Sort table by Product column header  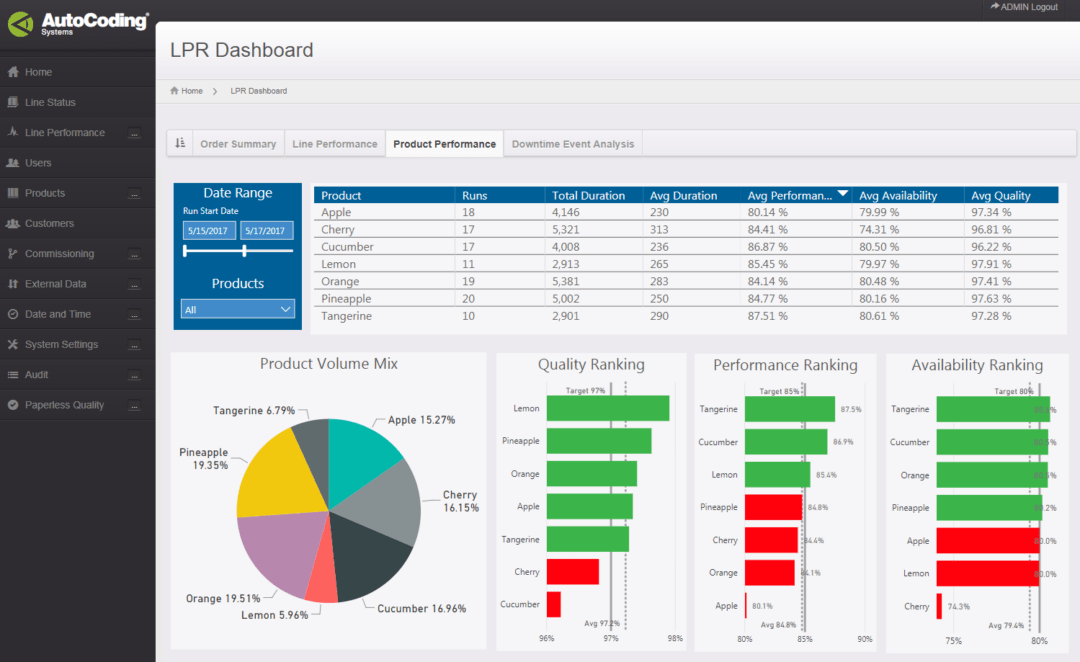(x=384, y=195)
